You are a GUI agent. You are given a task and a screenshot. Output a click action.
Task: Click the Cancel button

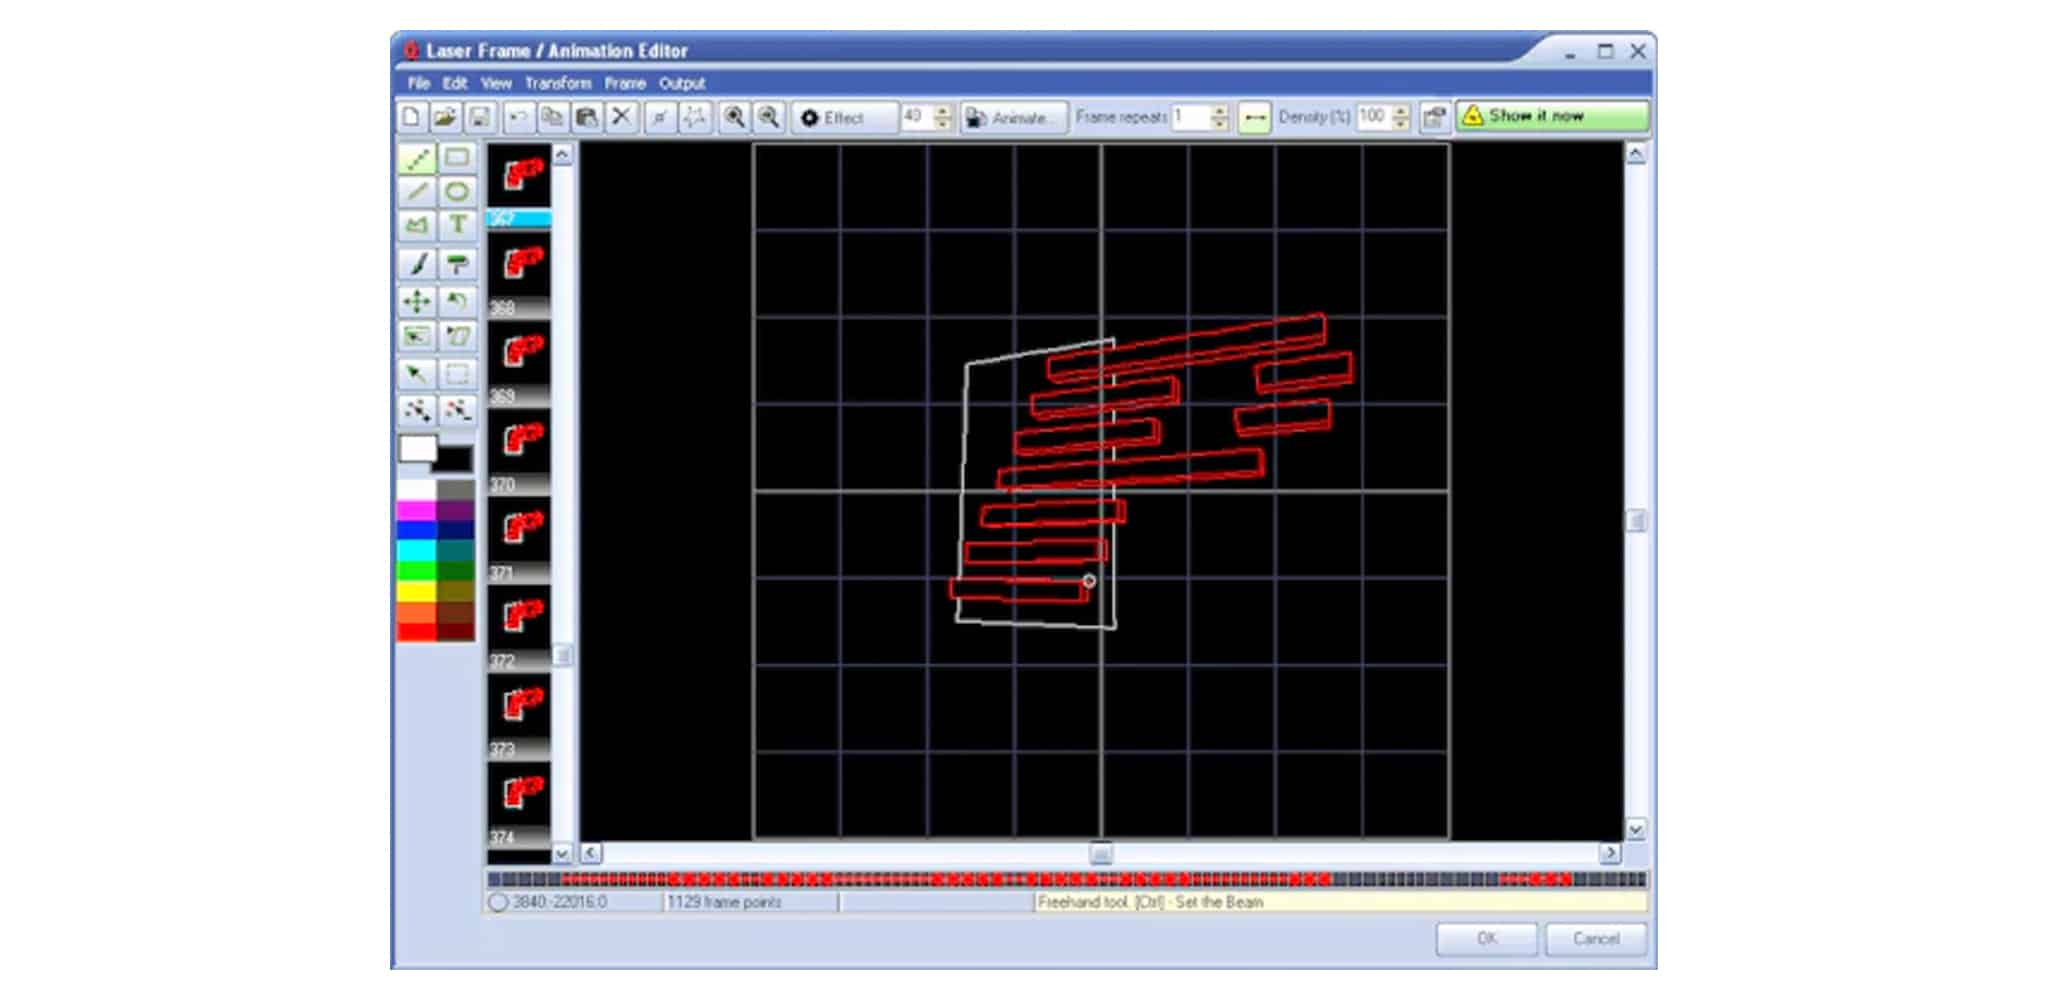(x=1595, y=939)
